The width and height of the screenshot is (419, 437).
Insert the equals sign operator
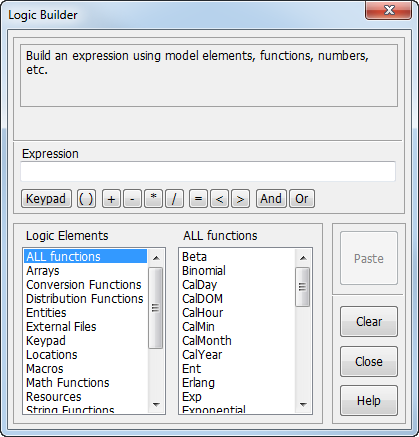tap(198, 199)
